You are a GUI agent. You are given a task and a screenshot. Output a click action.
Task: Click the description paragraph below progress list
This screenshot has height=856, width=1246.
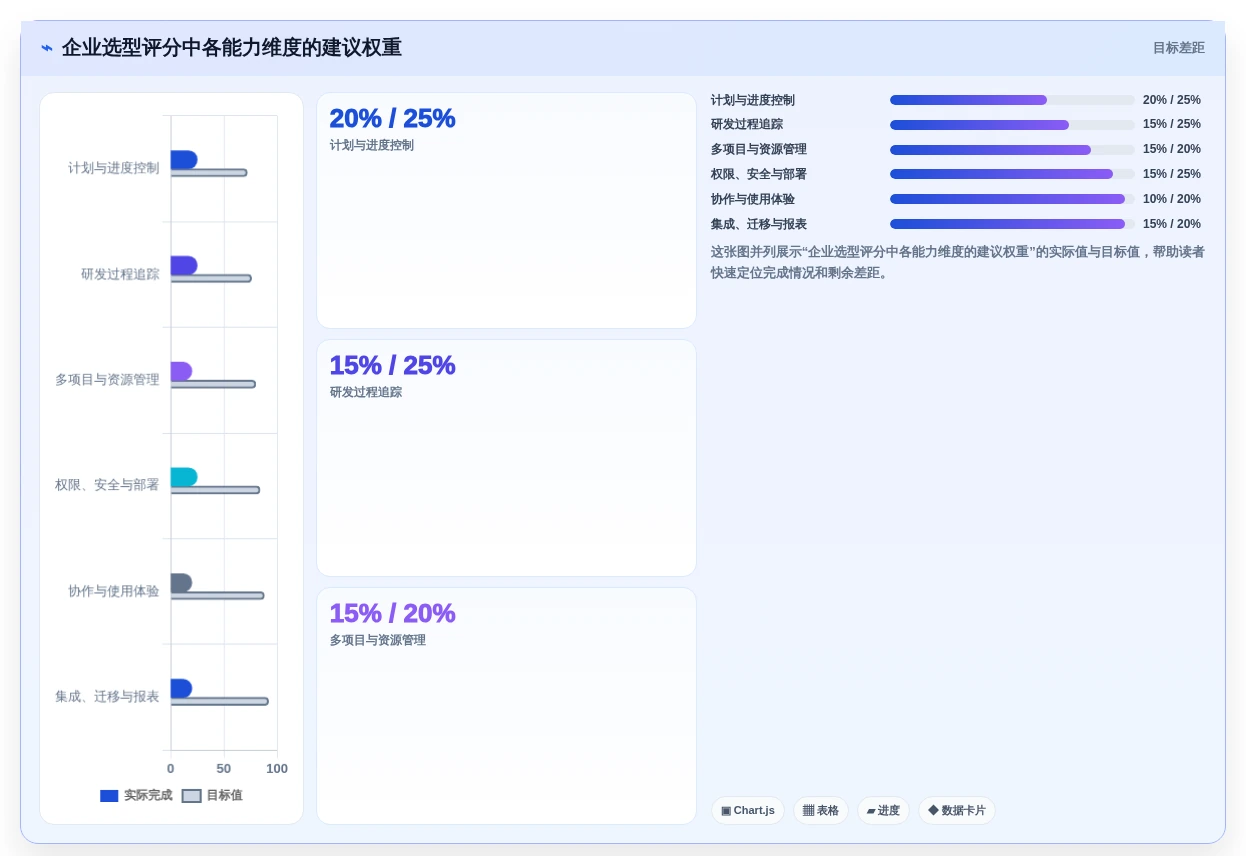point(958,262)
